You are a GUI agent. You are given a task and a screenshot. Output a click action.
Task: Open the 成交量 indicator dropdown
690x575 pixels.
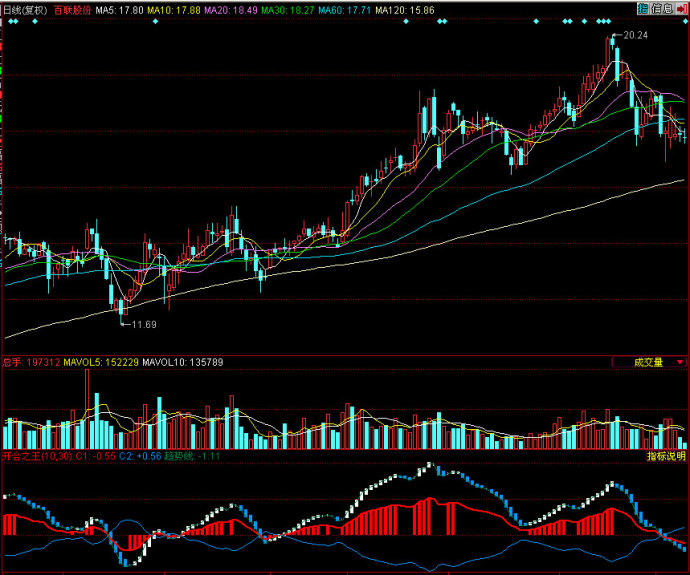[649, 363]
